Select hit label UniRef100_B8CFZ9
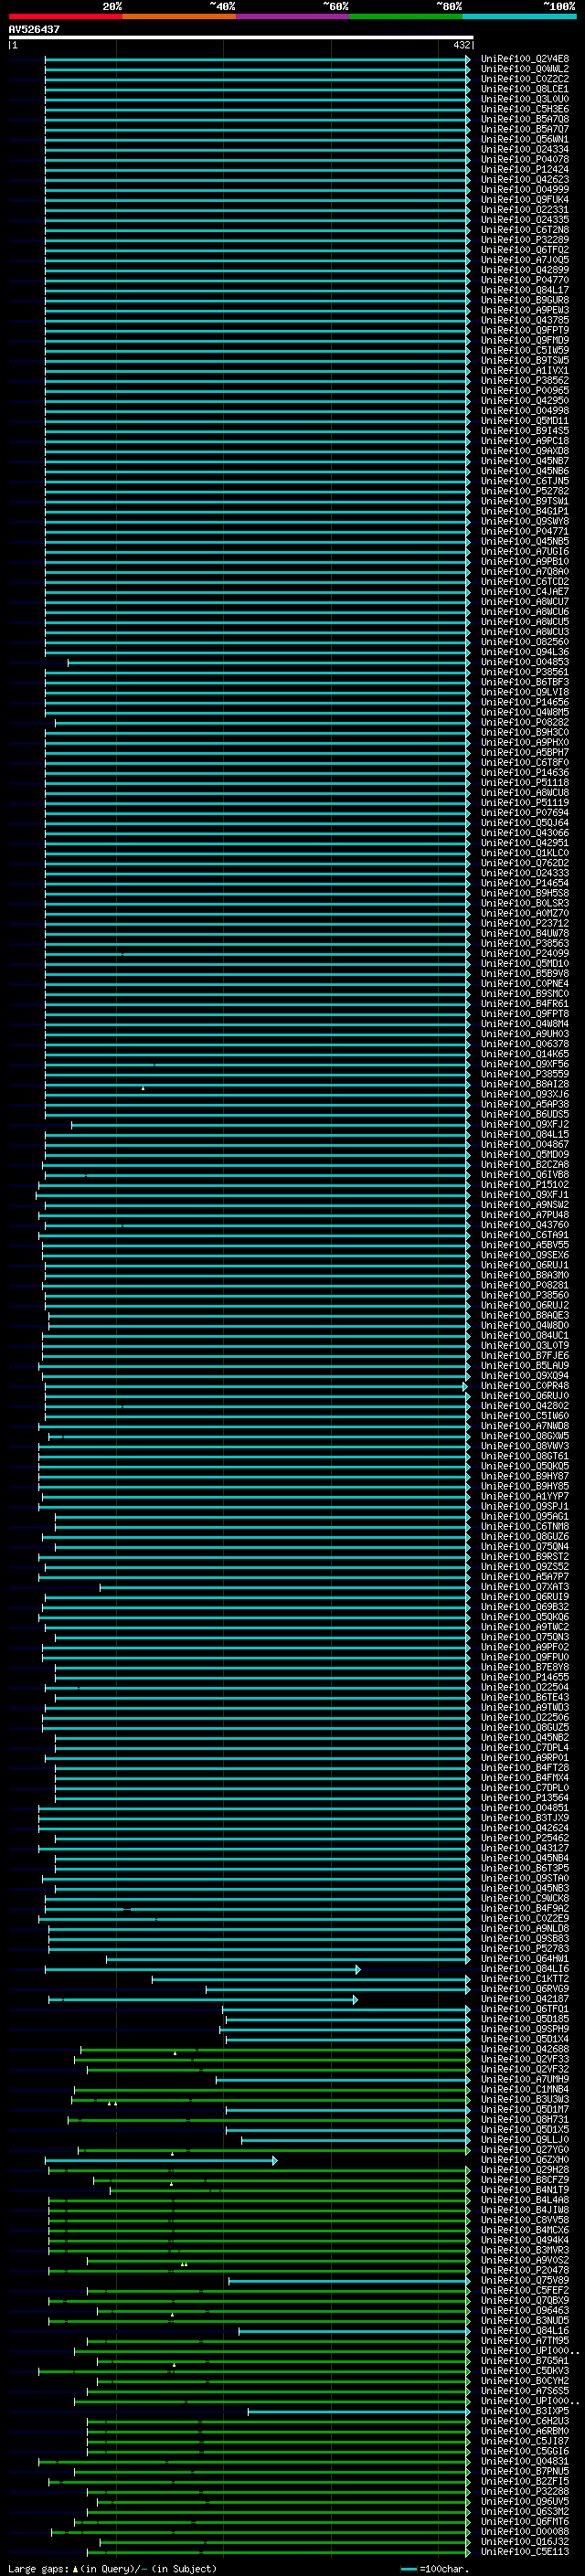Viewport: 585px width, 2576px height. pos(525,2179)
